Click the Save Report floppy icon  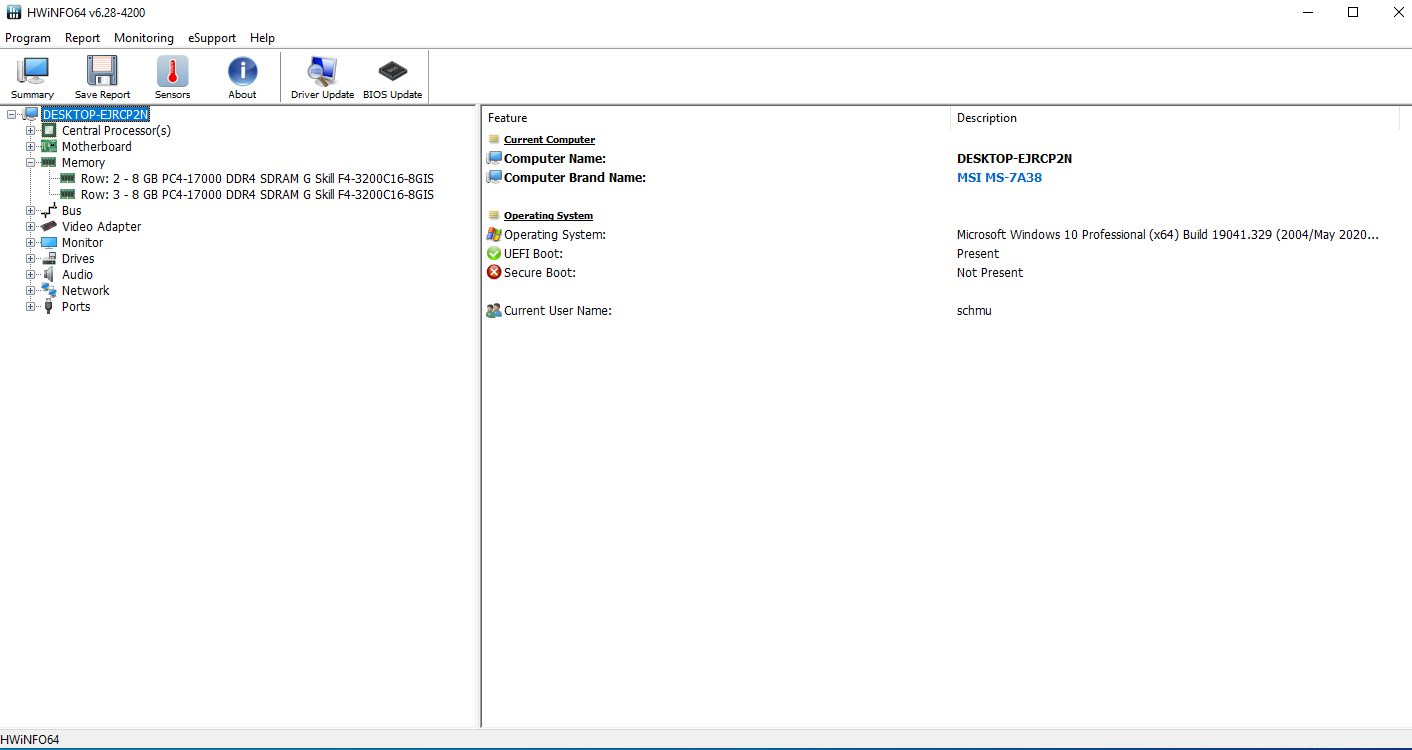click(x=102, y=71)
